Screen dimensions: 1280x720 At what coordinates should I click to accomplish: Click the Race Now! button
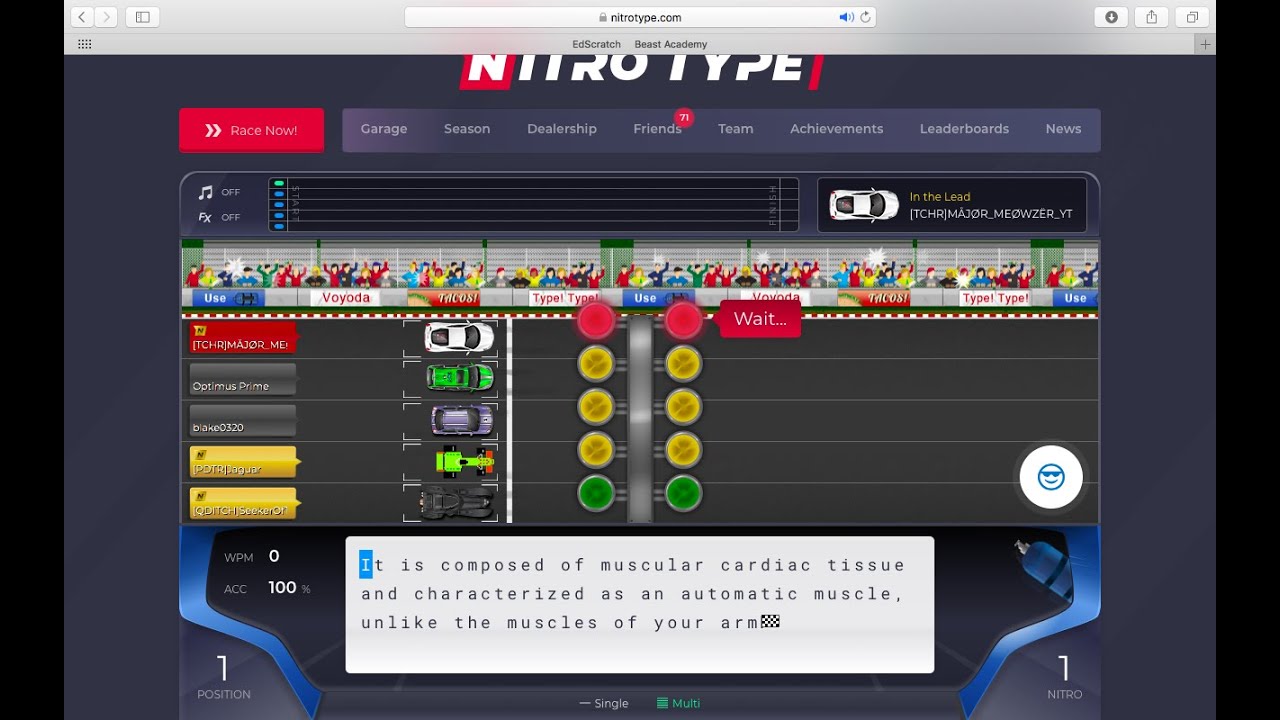click(252, 130)
